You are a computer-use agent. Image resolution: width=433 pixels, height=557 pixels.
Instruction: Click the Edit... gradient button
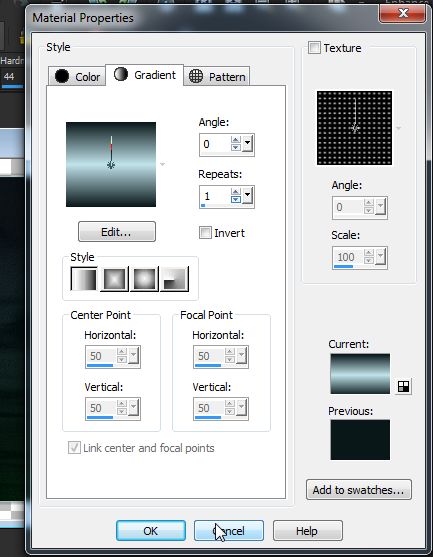117,232
